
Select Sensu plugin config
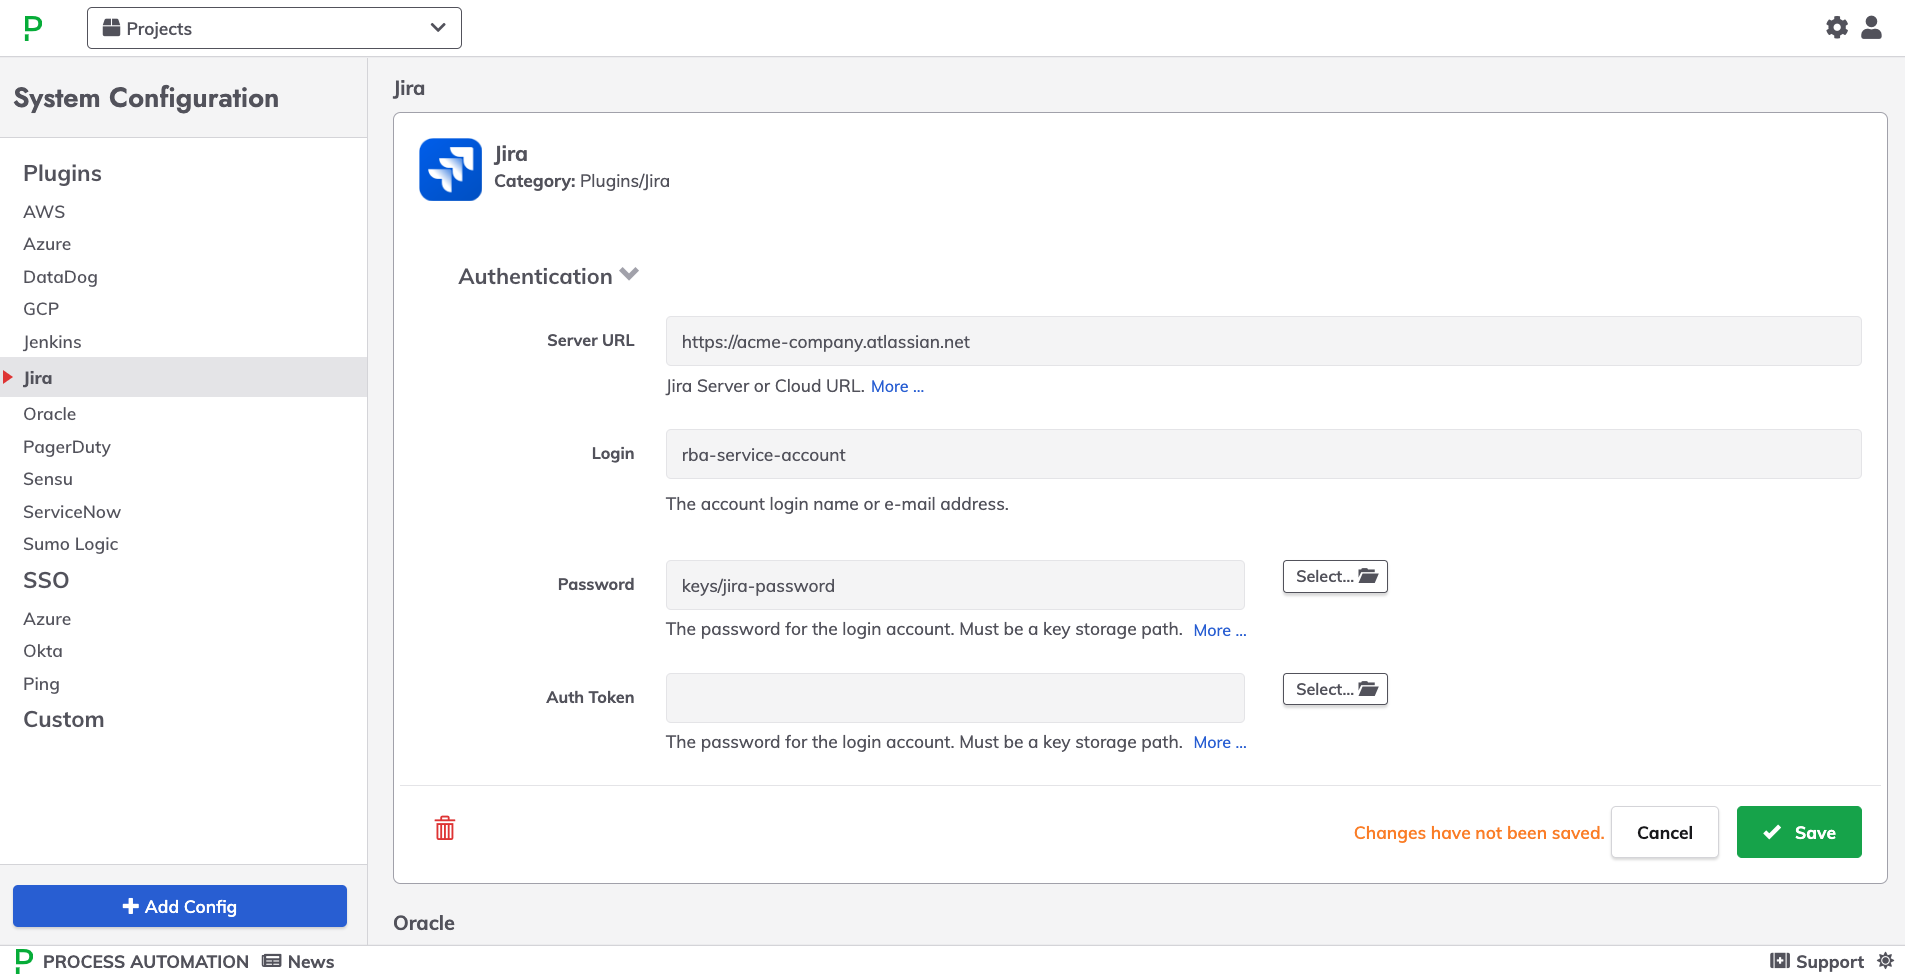tap(48, 479)
